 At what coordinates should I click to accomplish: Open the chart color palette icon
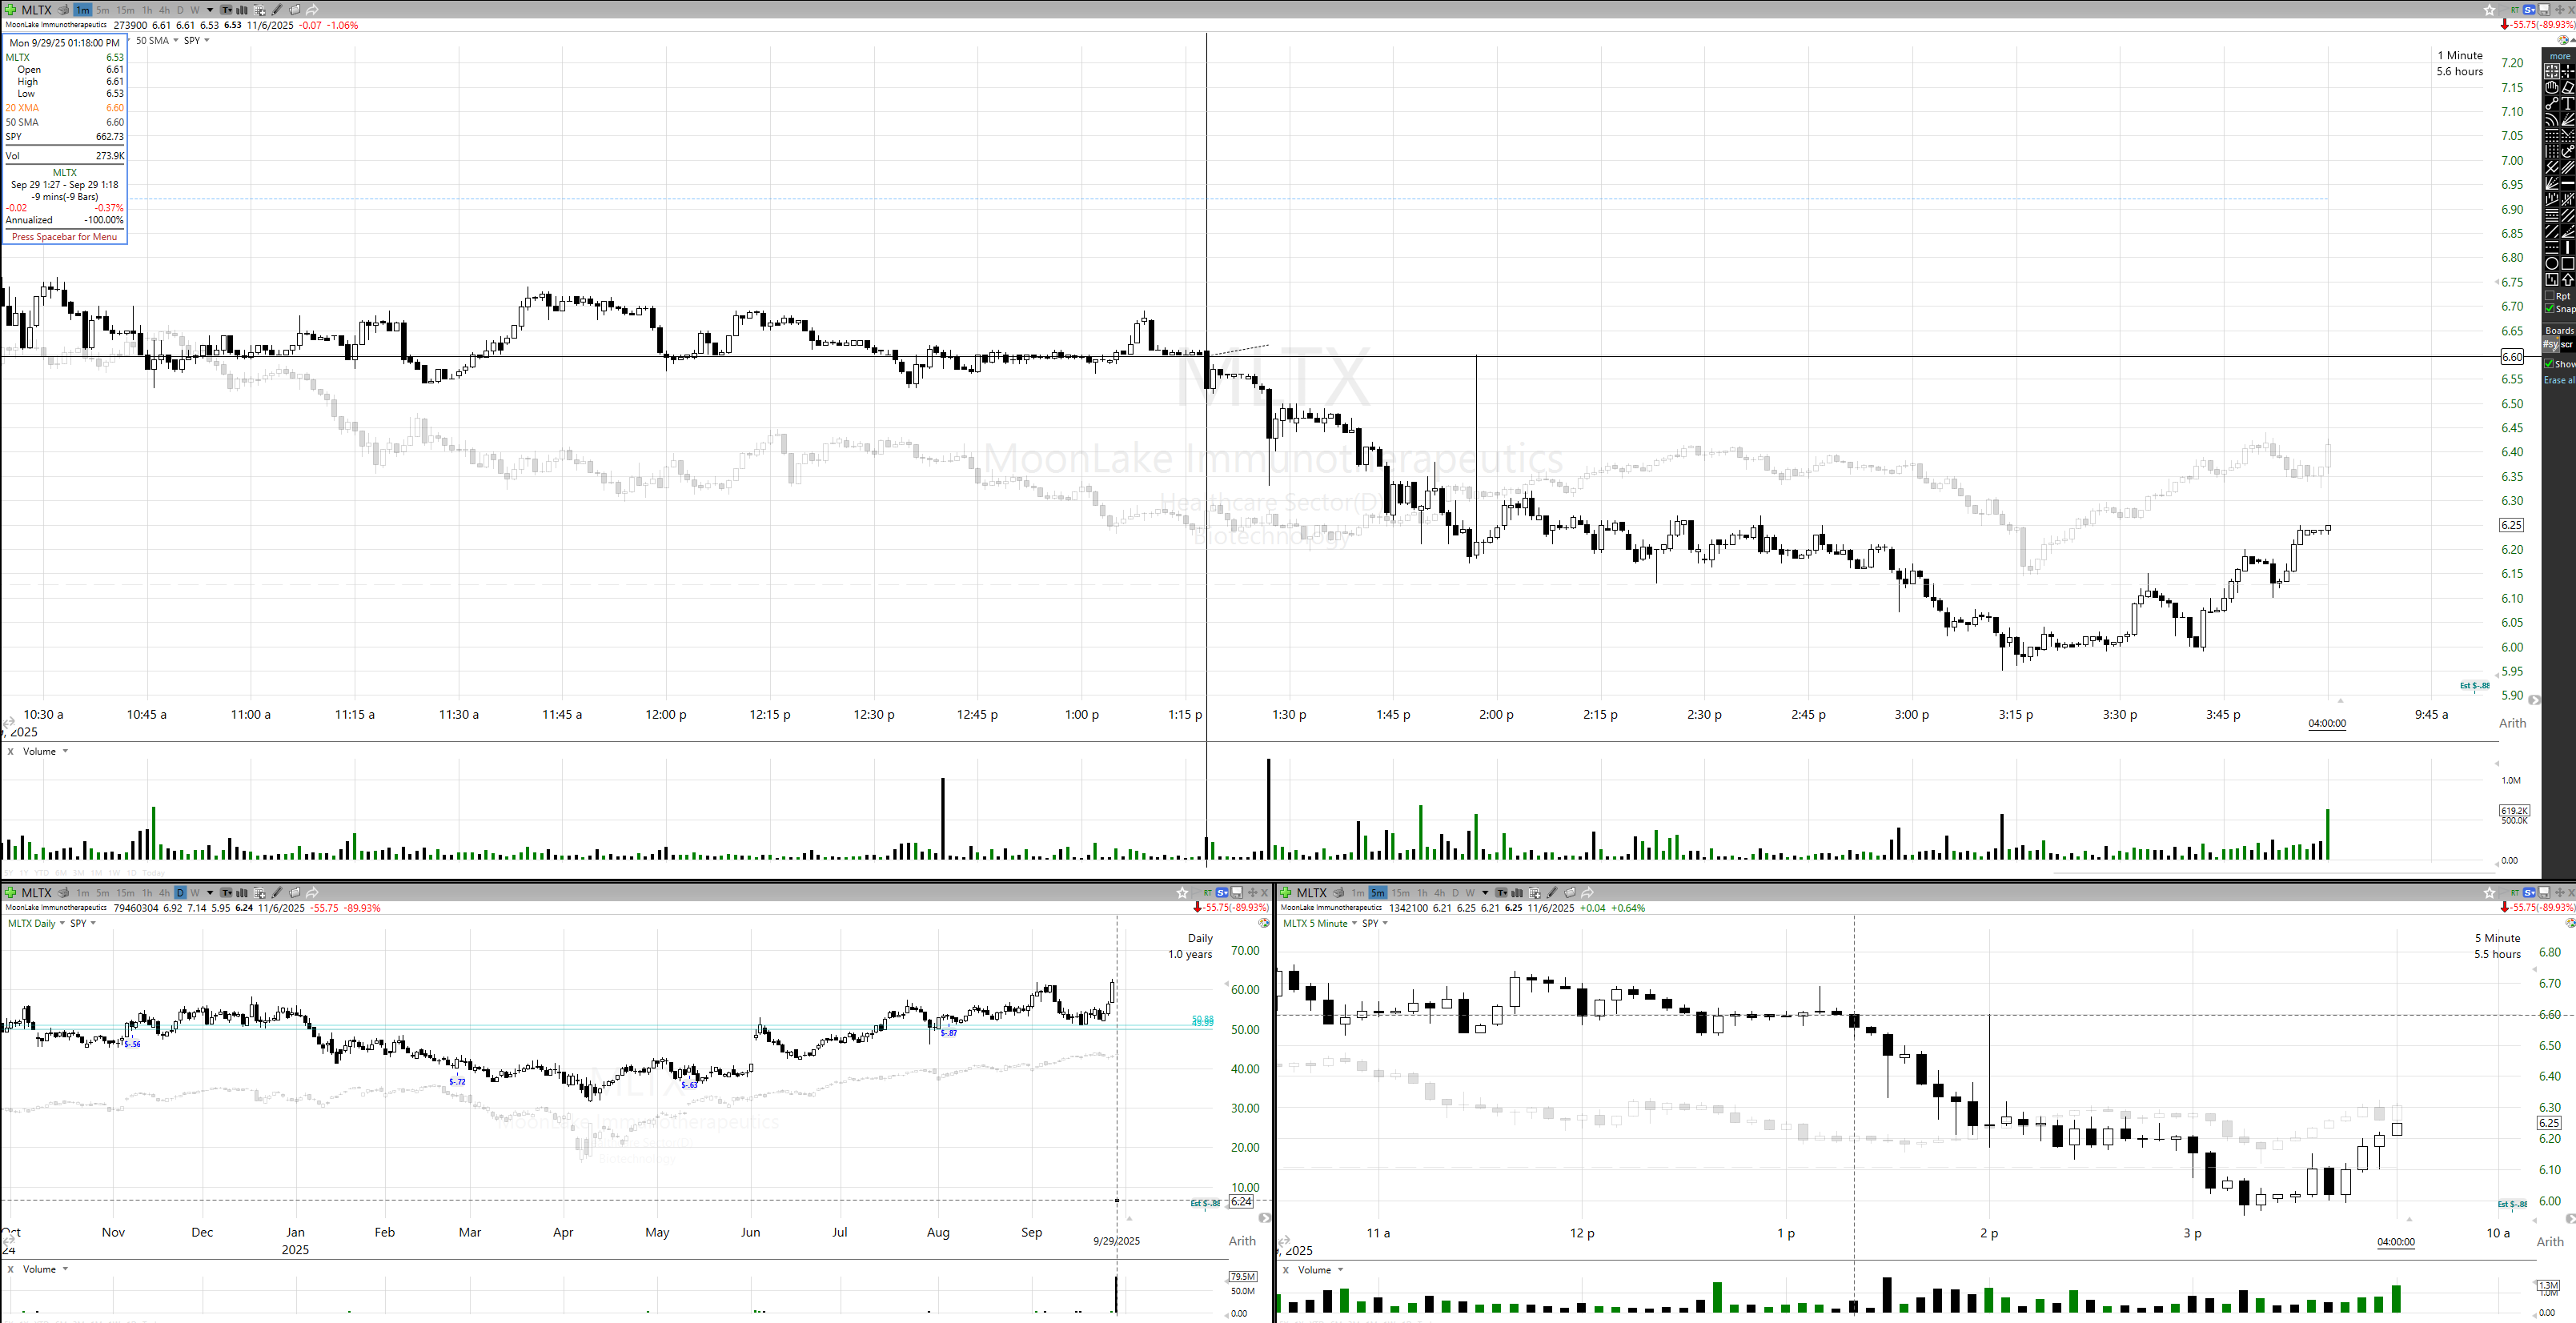2562,40
